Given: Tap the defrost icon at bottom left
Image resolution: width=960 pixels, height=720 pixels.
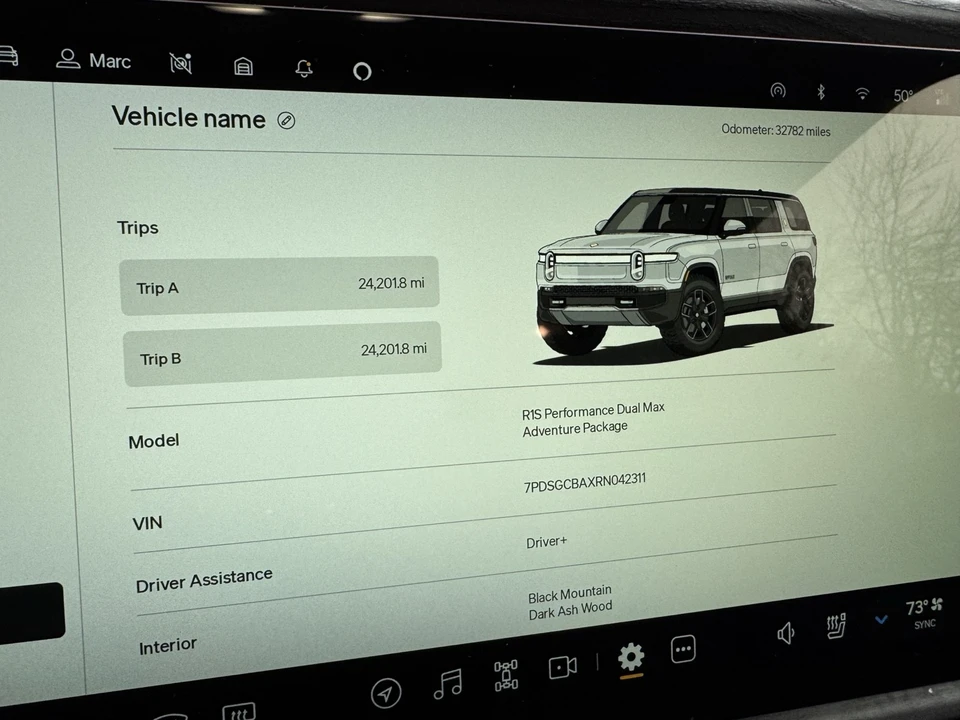Looking at the screenshot, I should (x=239, y=712).
